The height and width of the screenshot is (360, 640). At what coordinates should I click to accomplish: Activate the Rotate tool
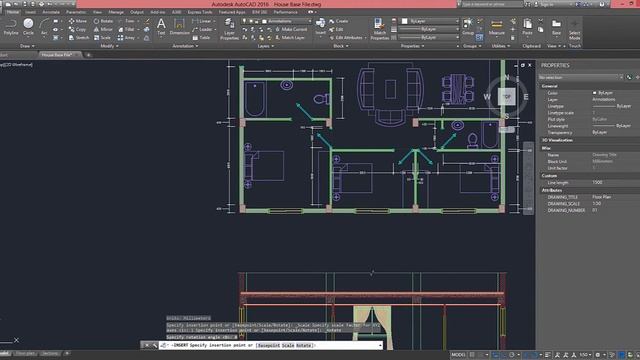[x=103, y=21]
